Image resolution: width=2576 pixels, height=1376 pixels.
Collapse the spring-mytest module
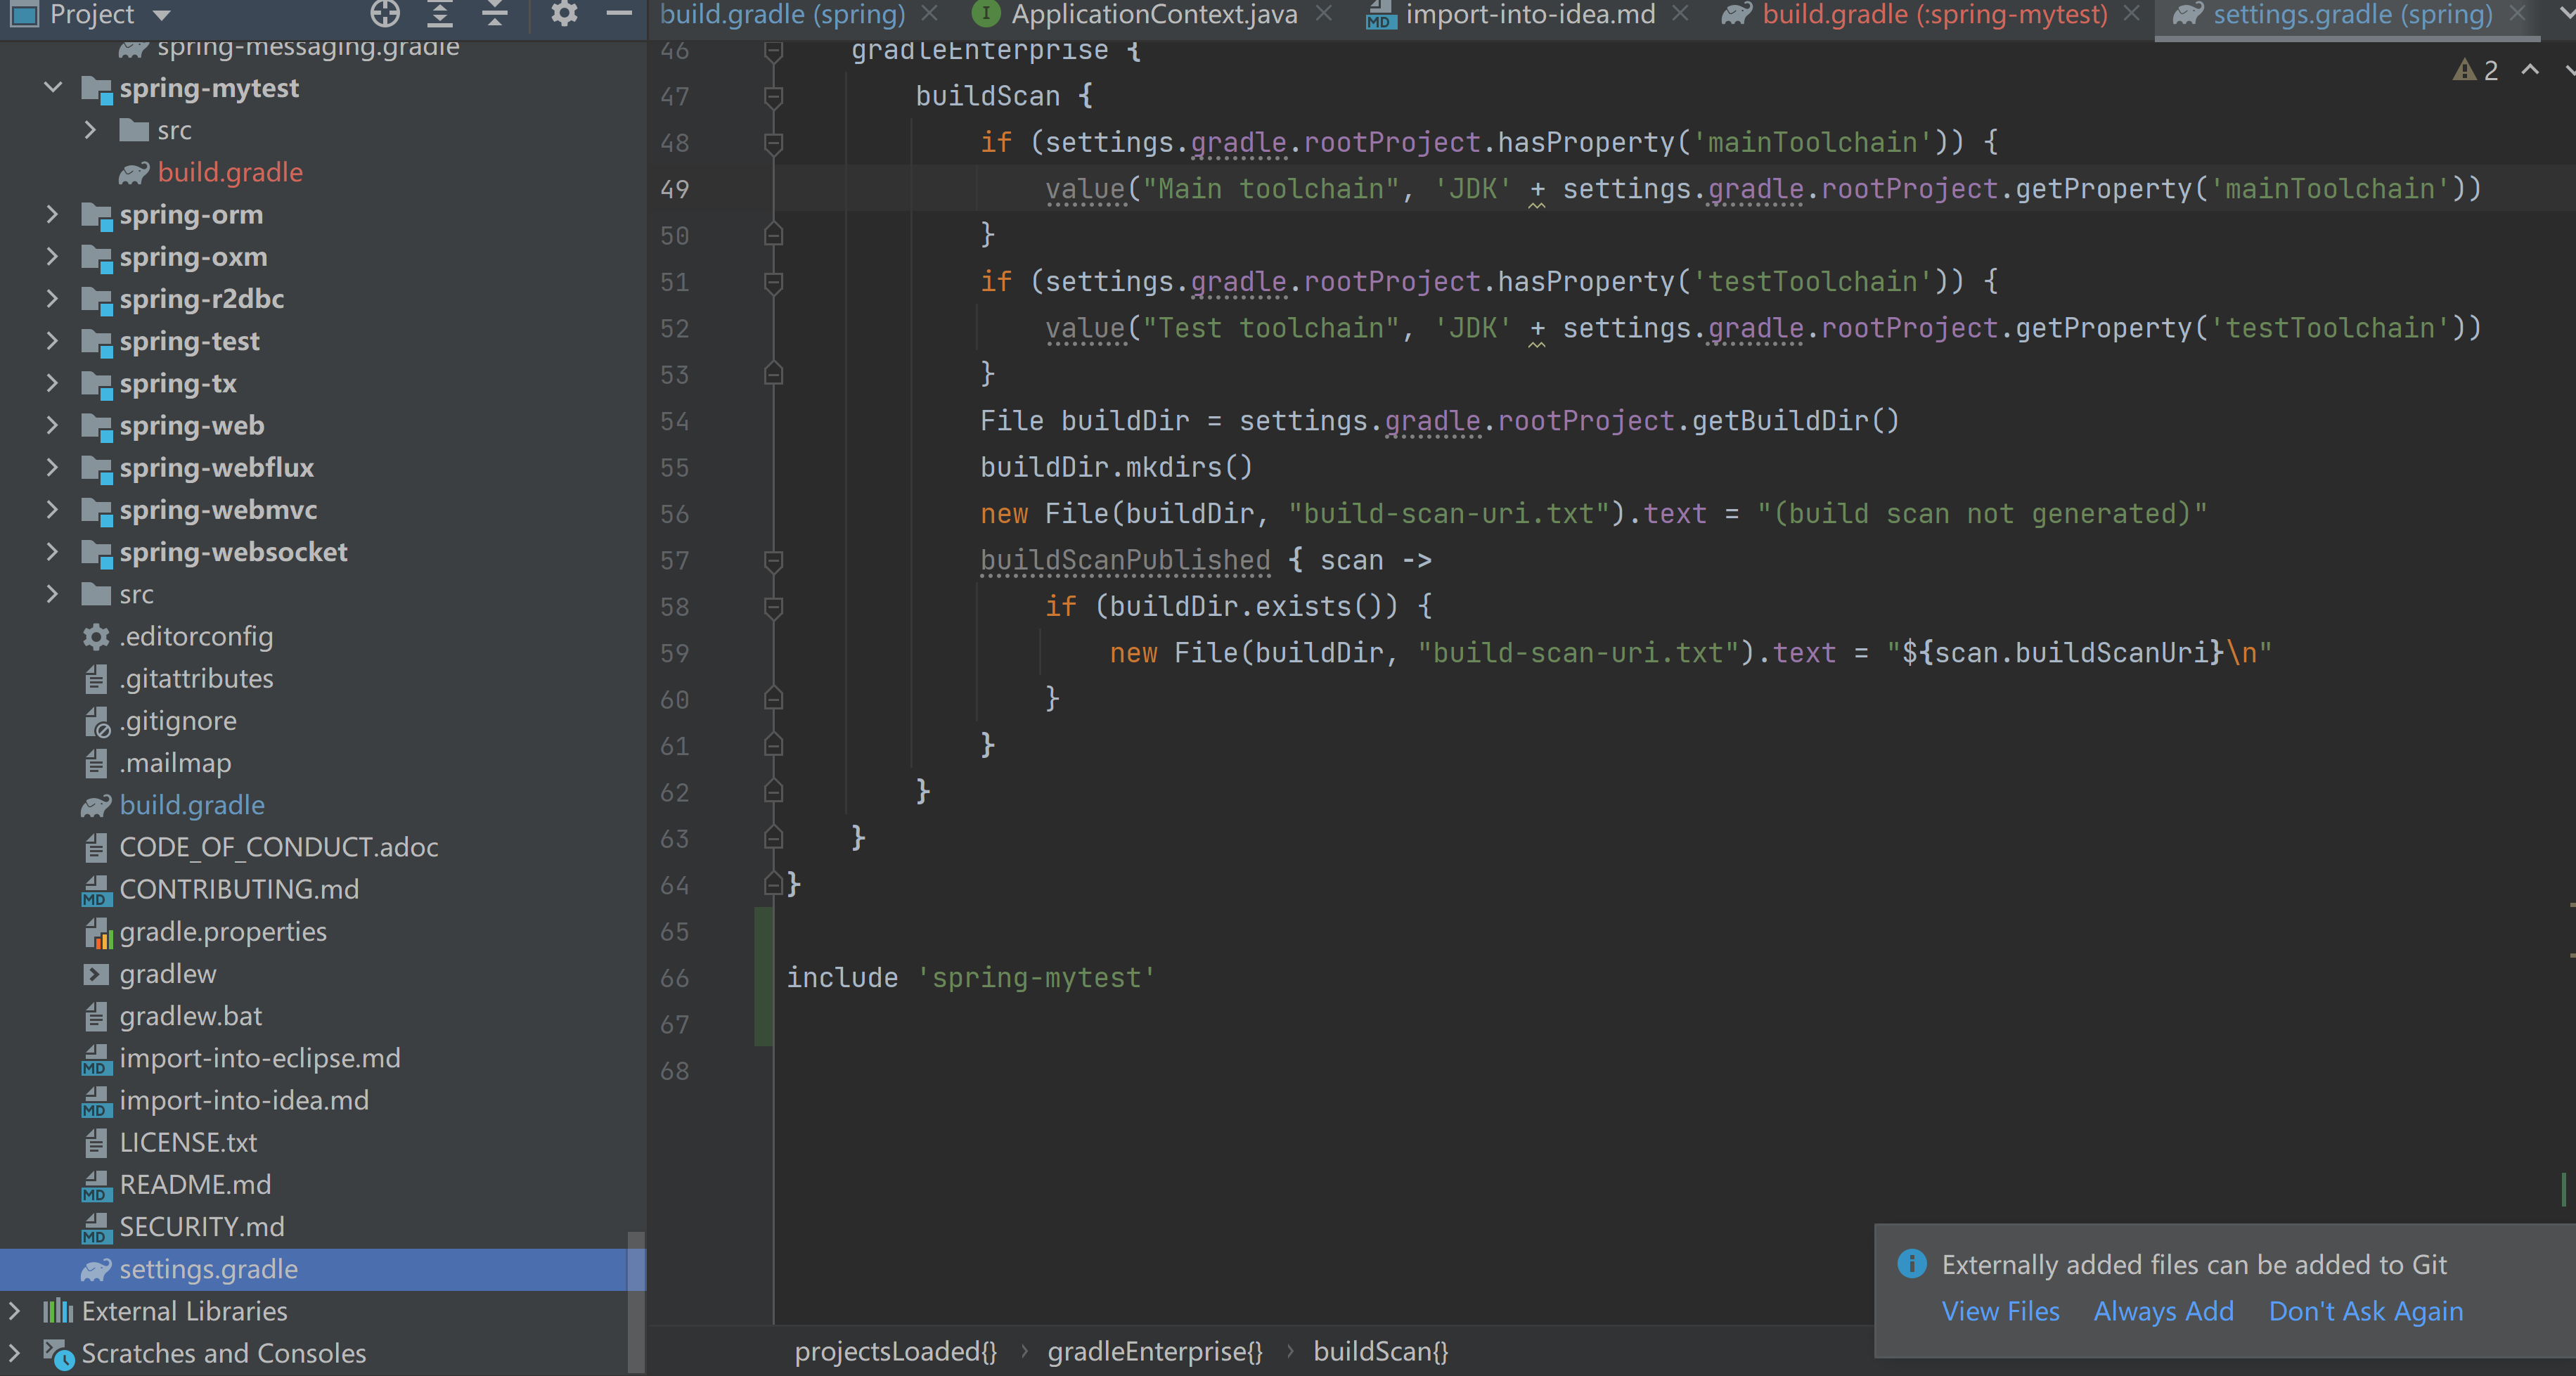53,88
